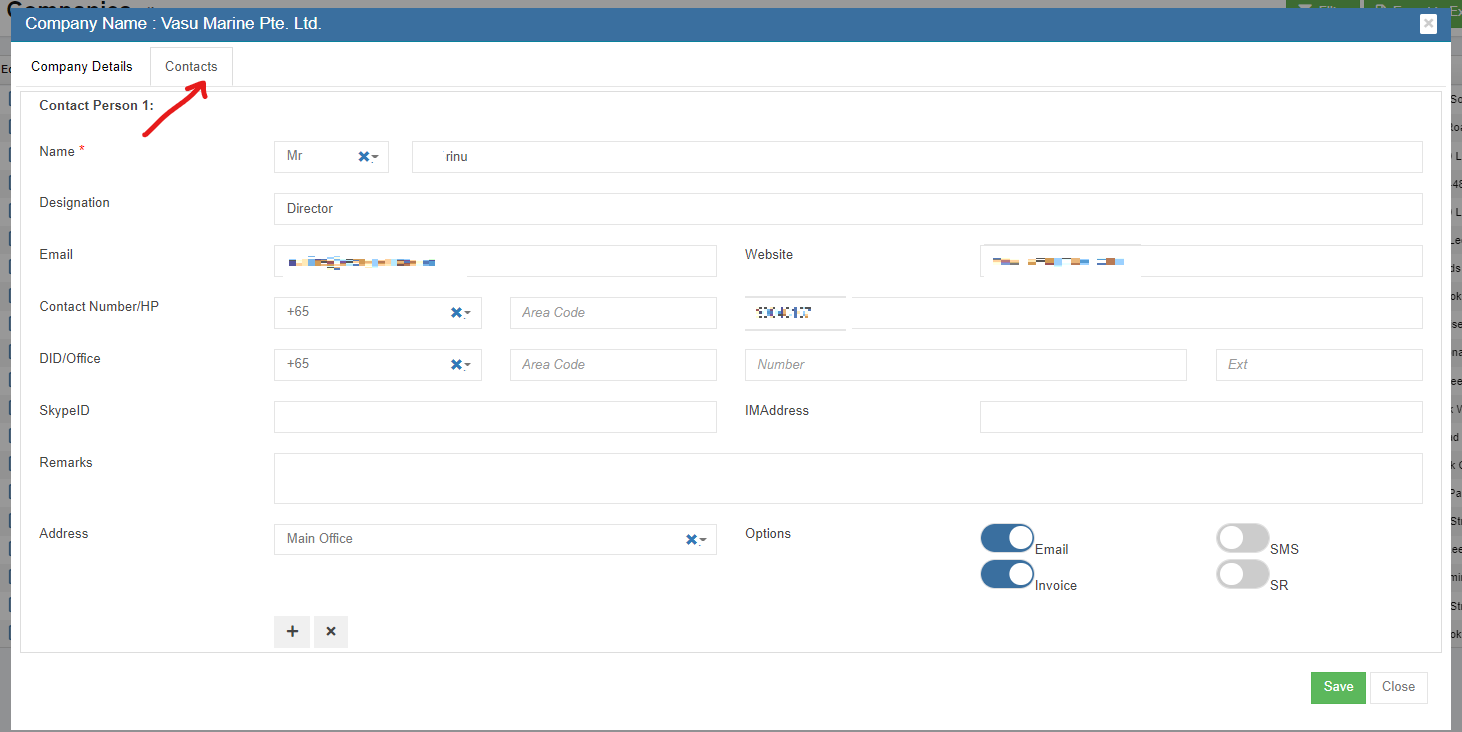1462x732 pixels.
Task: Close dialog using top-right X icon
Action: coord(1428,23)
